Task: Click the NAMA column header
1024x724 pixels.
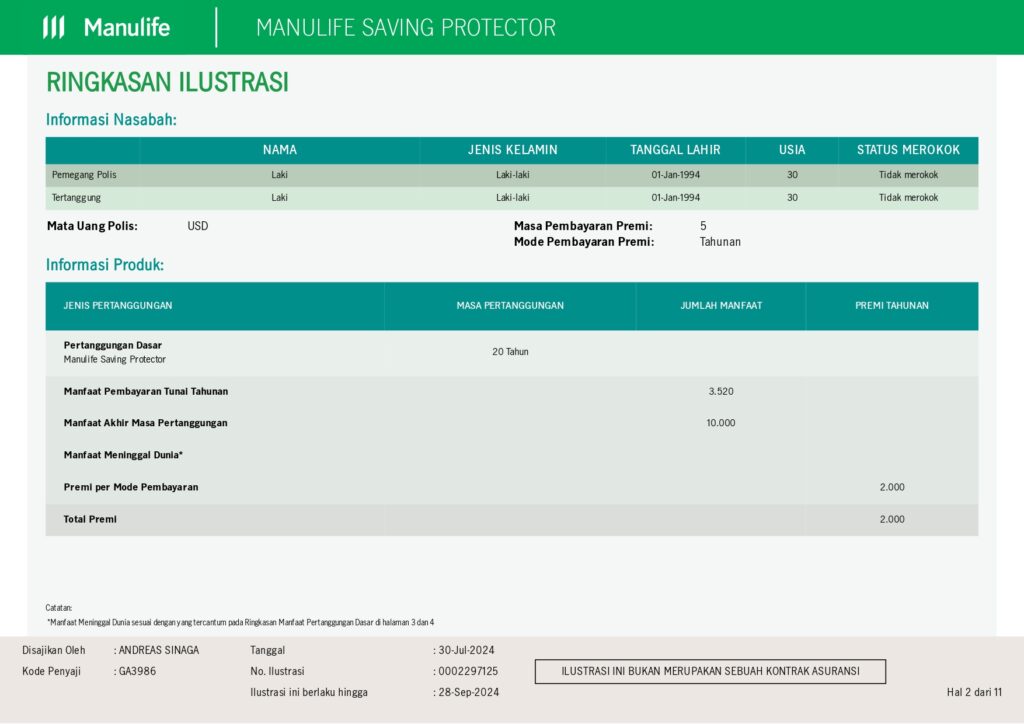Action: [x=280, y=150]
